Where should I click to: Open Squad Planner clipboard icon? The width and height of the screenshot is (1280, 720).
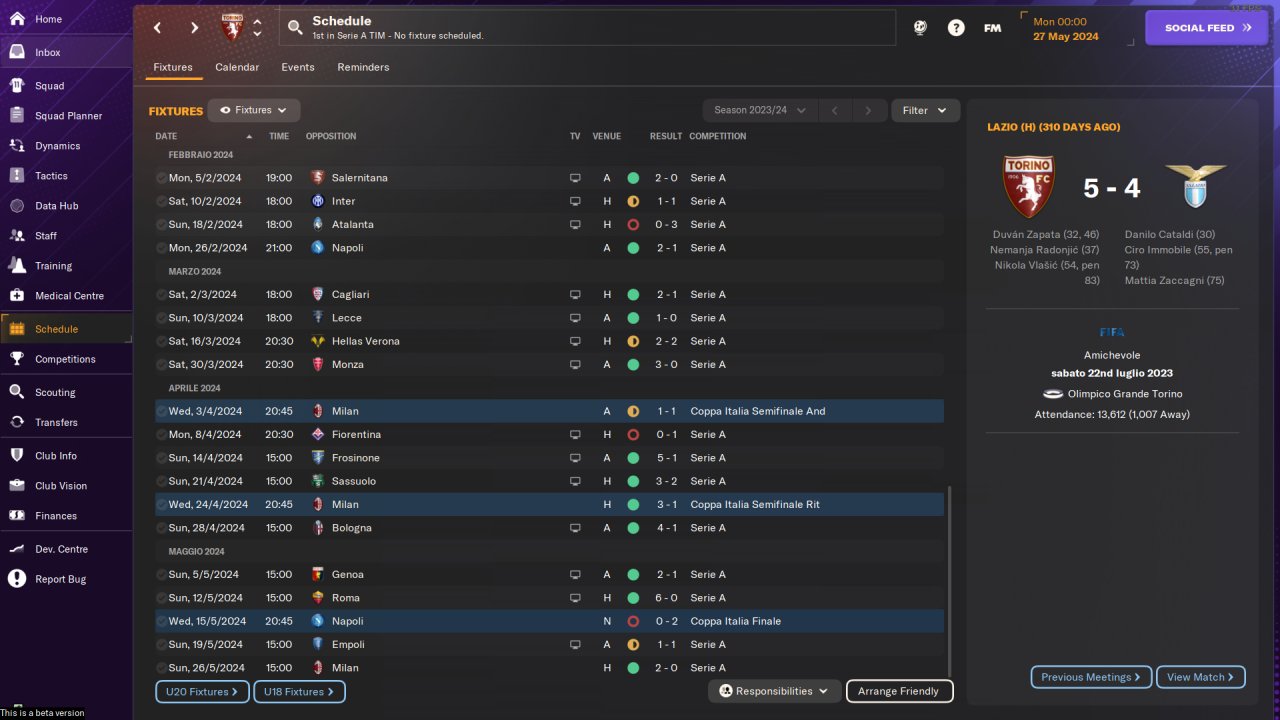tap(17, 116)
